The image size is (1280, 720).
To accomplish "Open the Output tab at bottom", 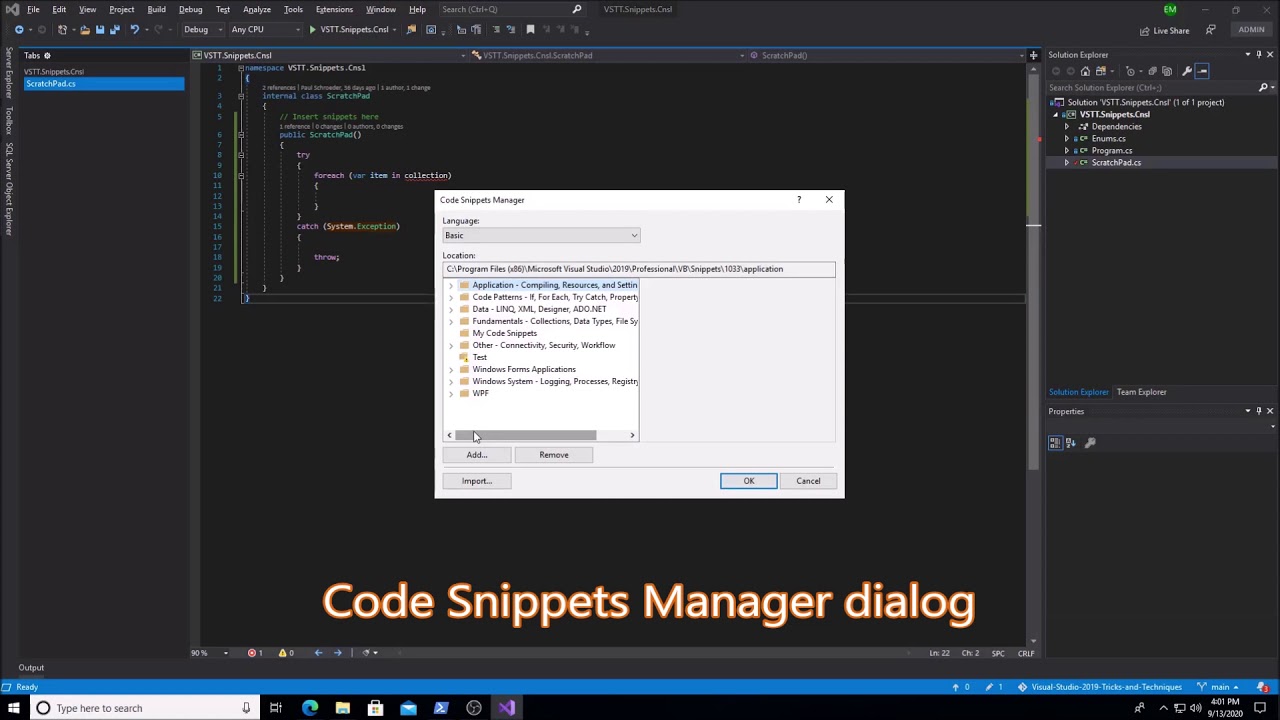I will pos(31,667).
